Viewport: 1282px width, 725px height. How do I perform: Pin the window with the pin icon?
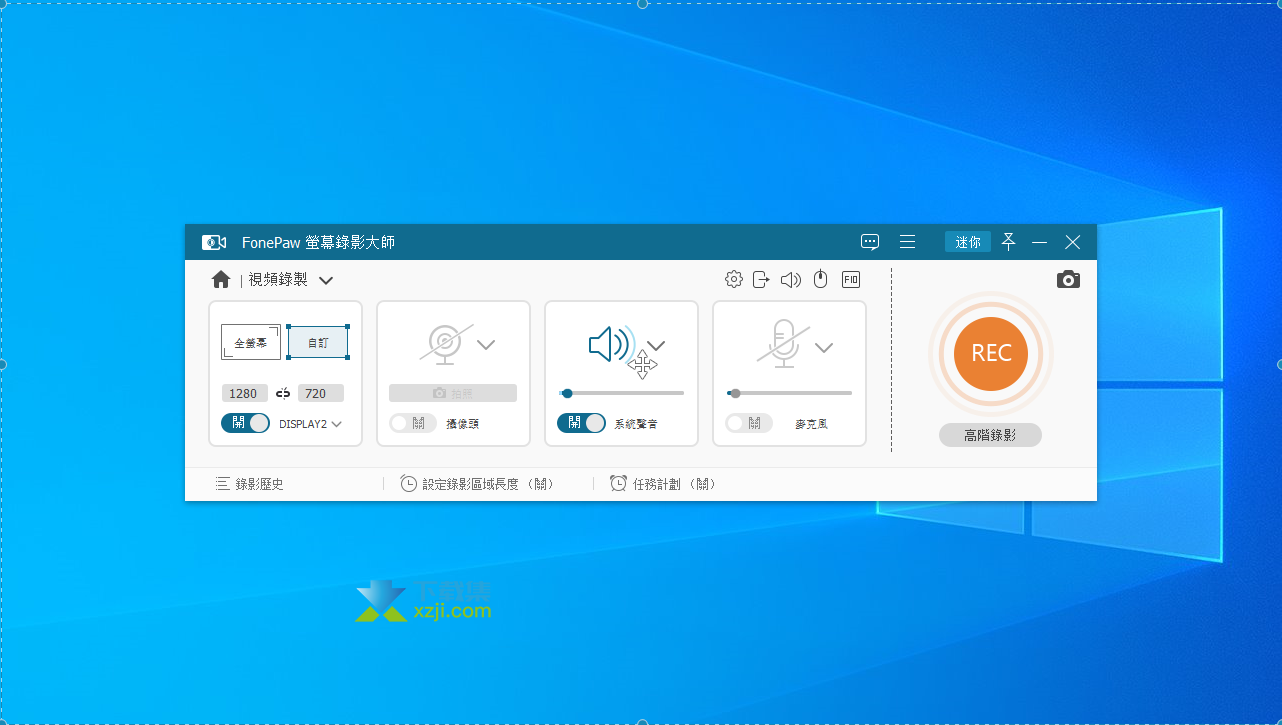[1009, 242]
